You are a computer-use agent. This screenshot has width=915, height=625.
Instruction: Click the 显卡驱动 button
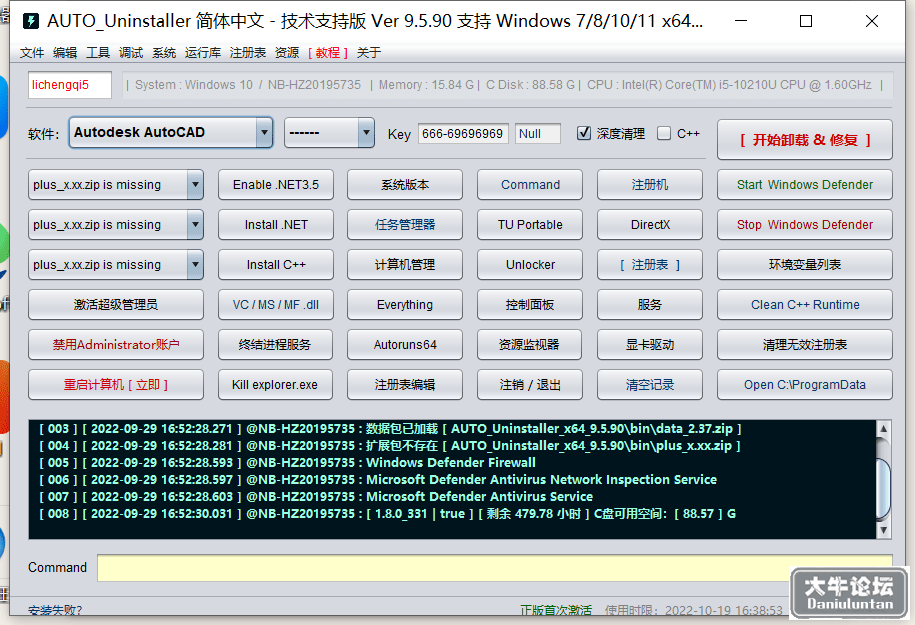pyautogui.click(x=650, y=344)
